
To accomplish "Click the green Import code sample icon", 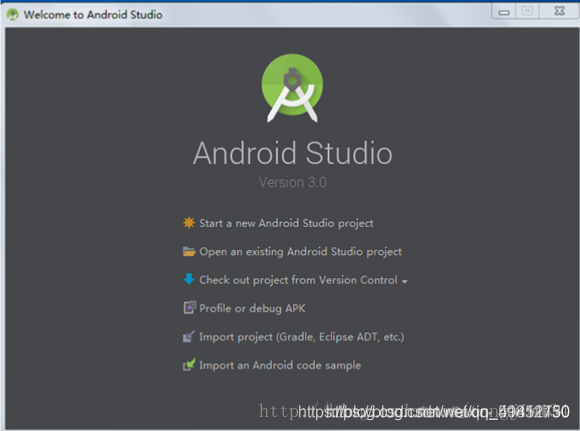I will 189,365.
